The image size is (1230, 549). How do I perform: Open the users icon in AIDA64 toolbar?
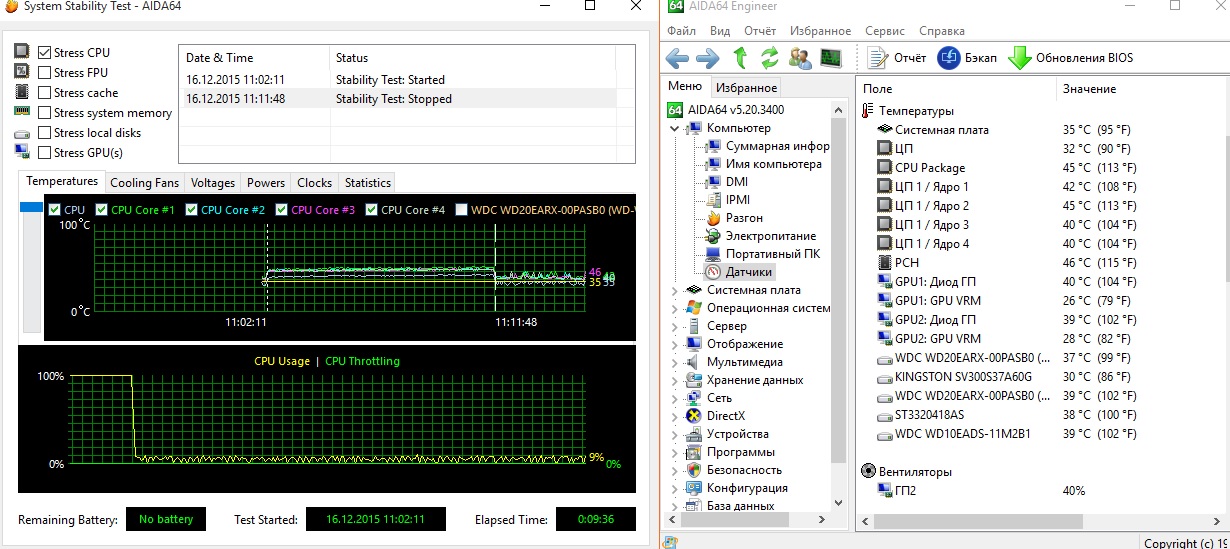pos(800,58)
